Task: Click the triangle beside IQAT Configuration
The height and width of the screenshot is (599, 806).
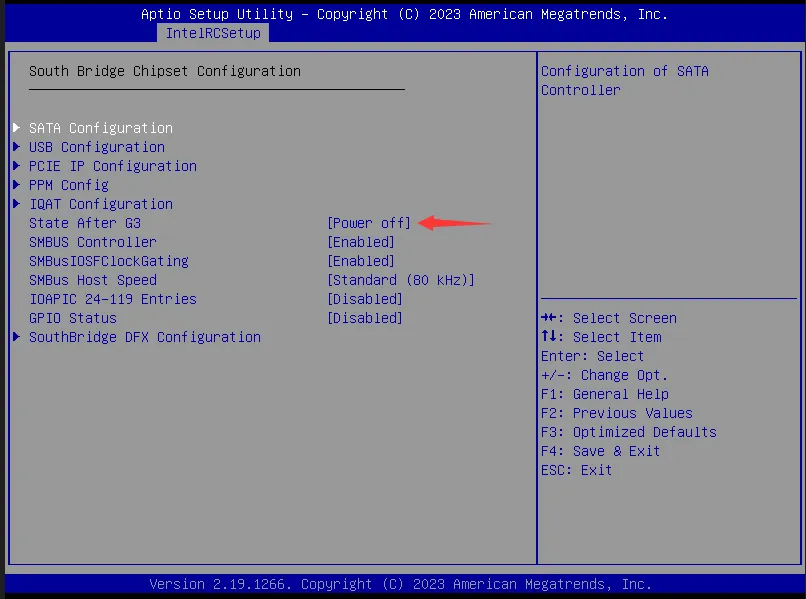Action: [17, 204]
